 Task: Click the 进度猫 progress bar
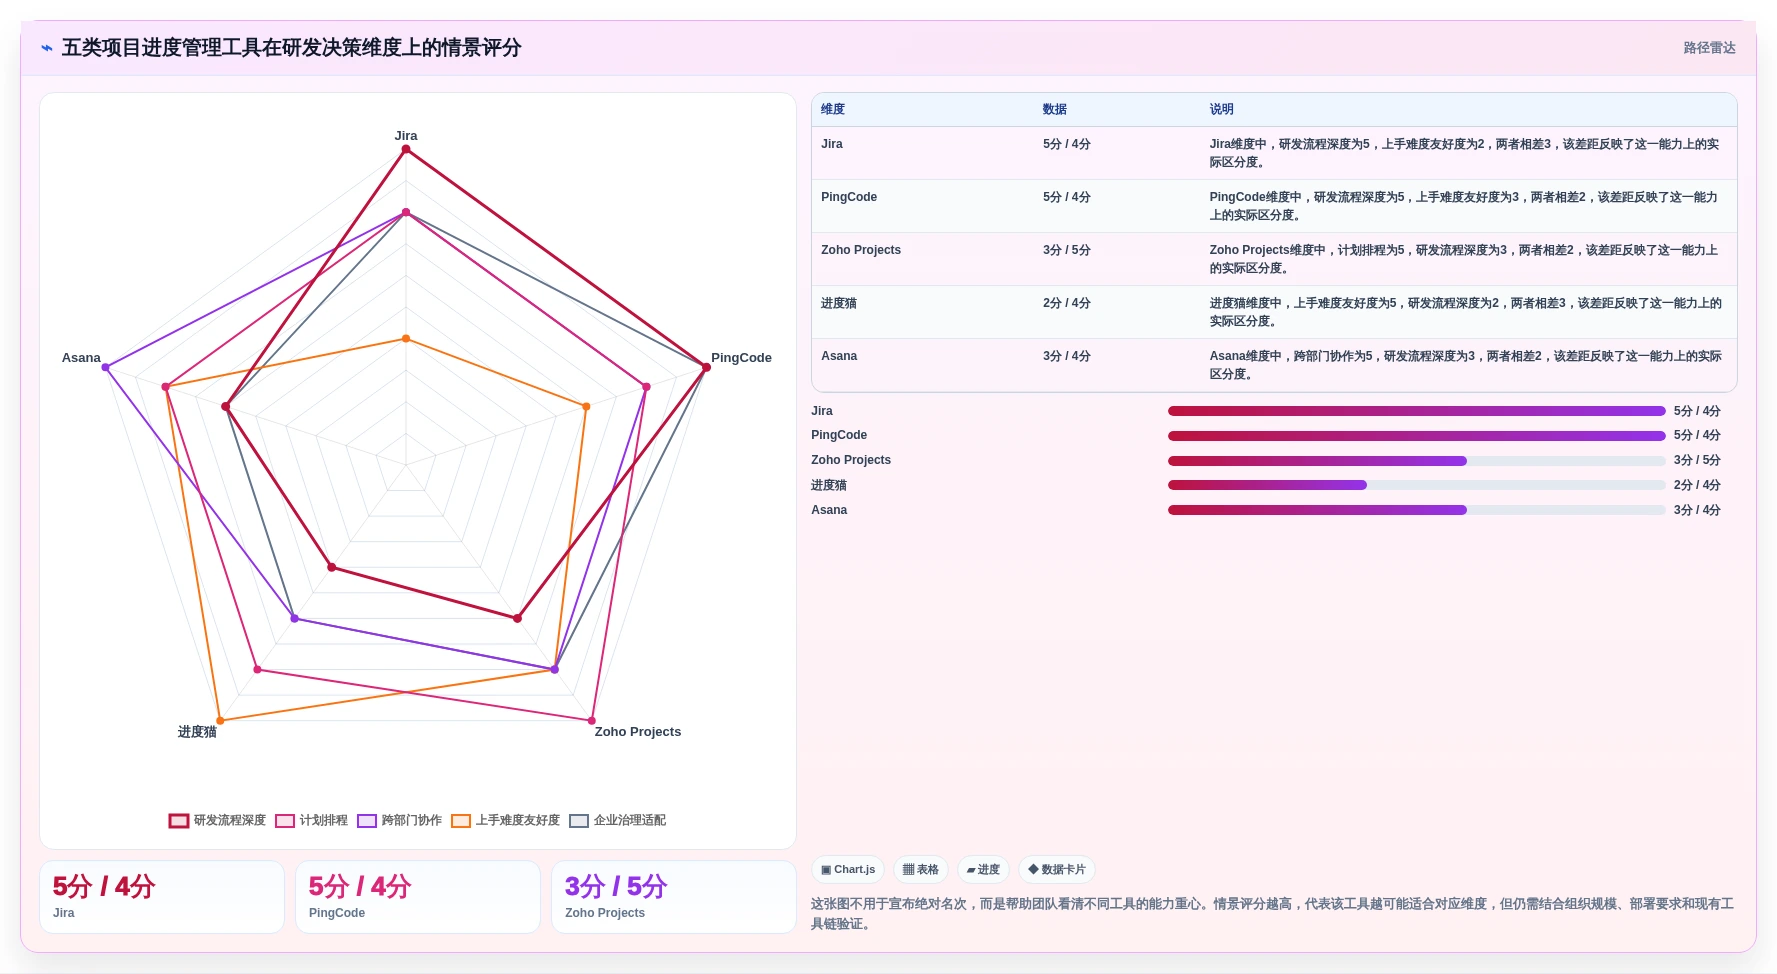1417,485
